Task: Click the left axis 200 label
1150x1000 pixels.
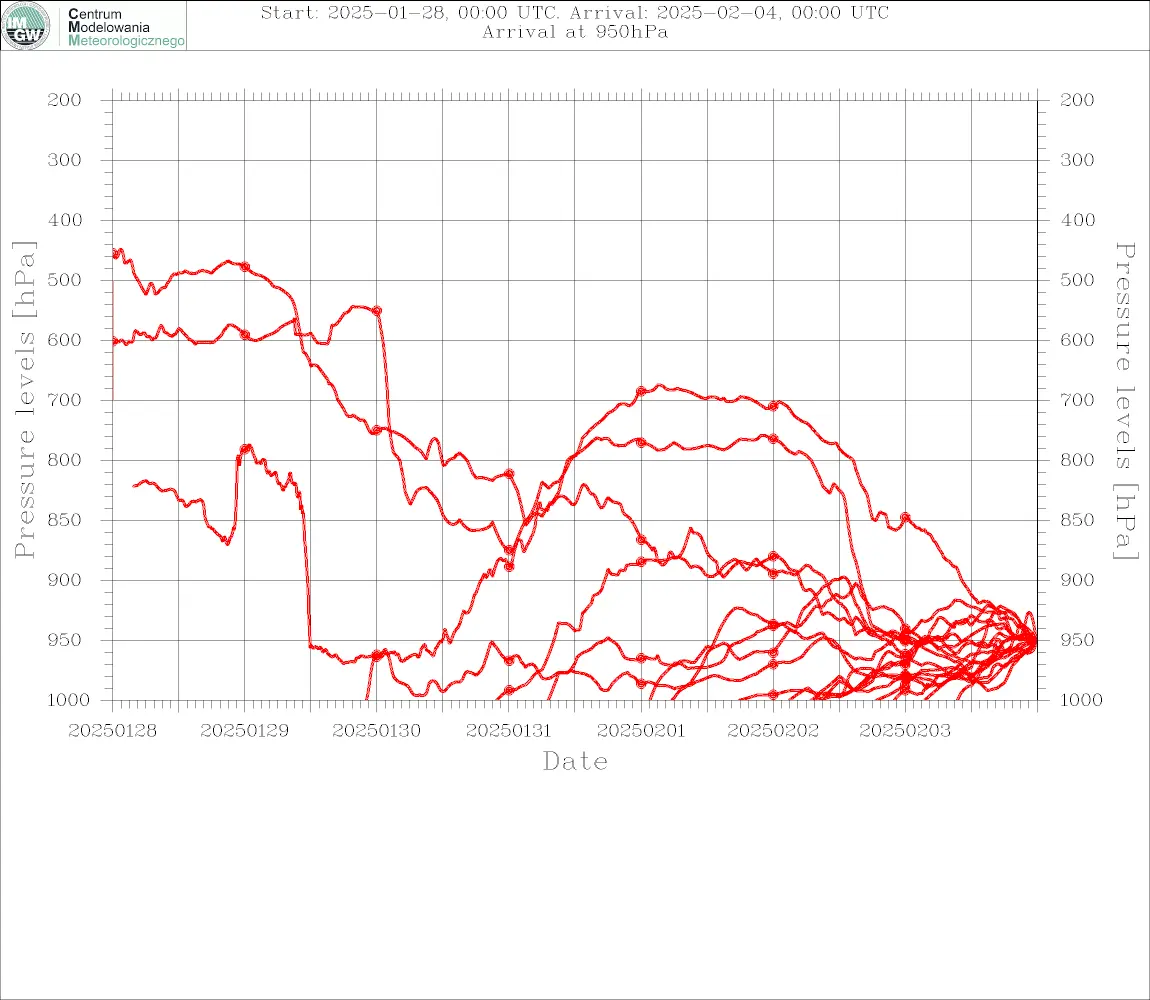Action: 65,100
